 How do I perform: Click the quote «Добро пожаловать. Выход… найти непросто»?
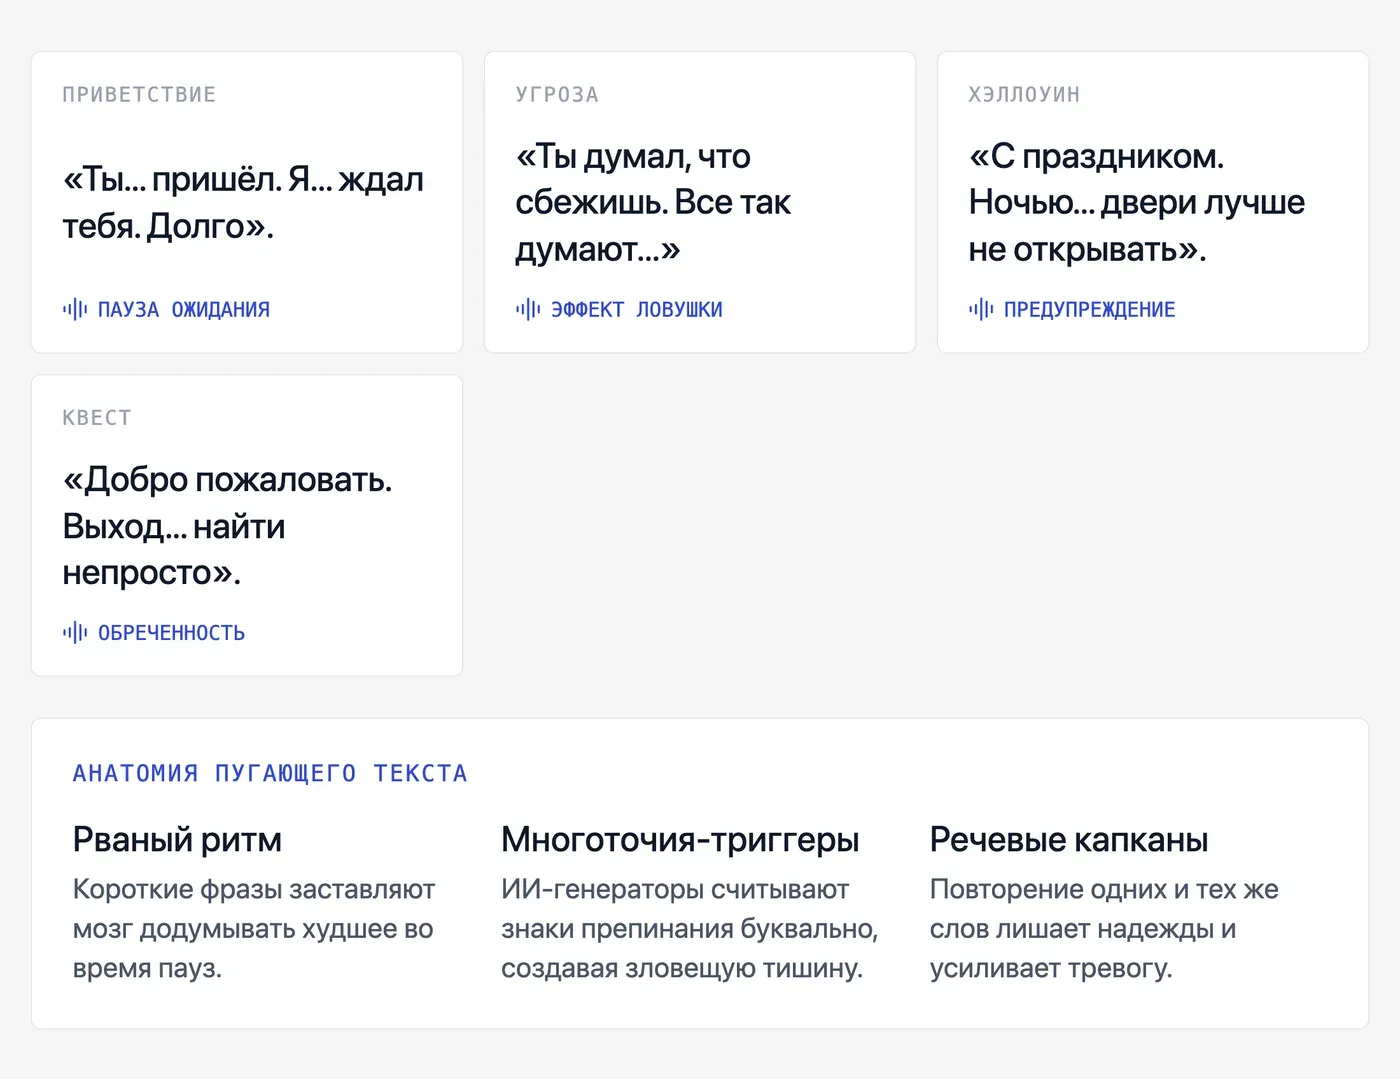click(227, 526)
